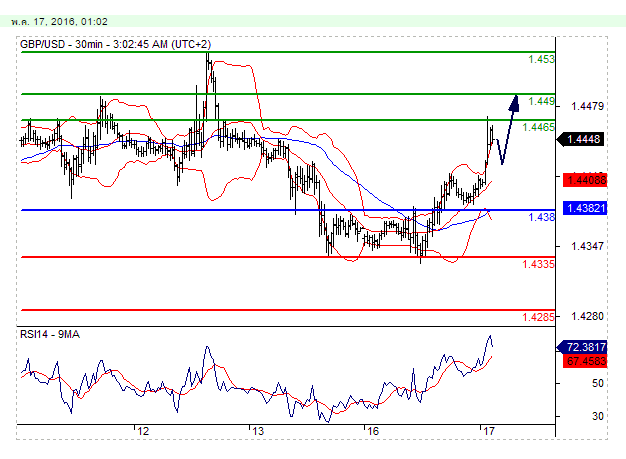Click the dark blue forecast arrow head
The height and width of the screenshot is (459, 626).
click(515, 100)
